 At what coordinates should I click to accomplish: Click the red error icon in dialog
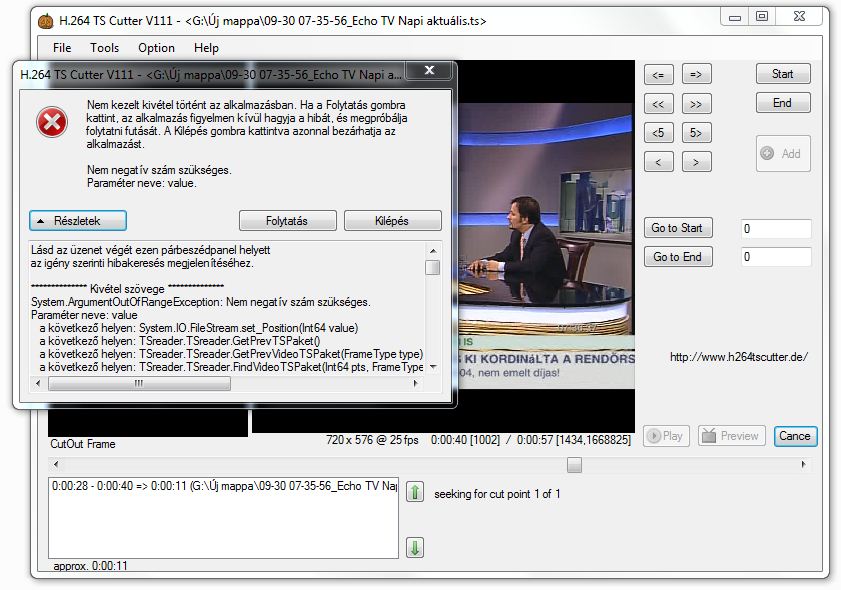pyautogui.click(x=51, y=122)
